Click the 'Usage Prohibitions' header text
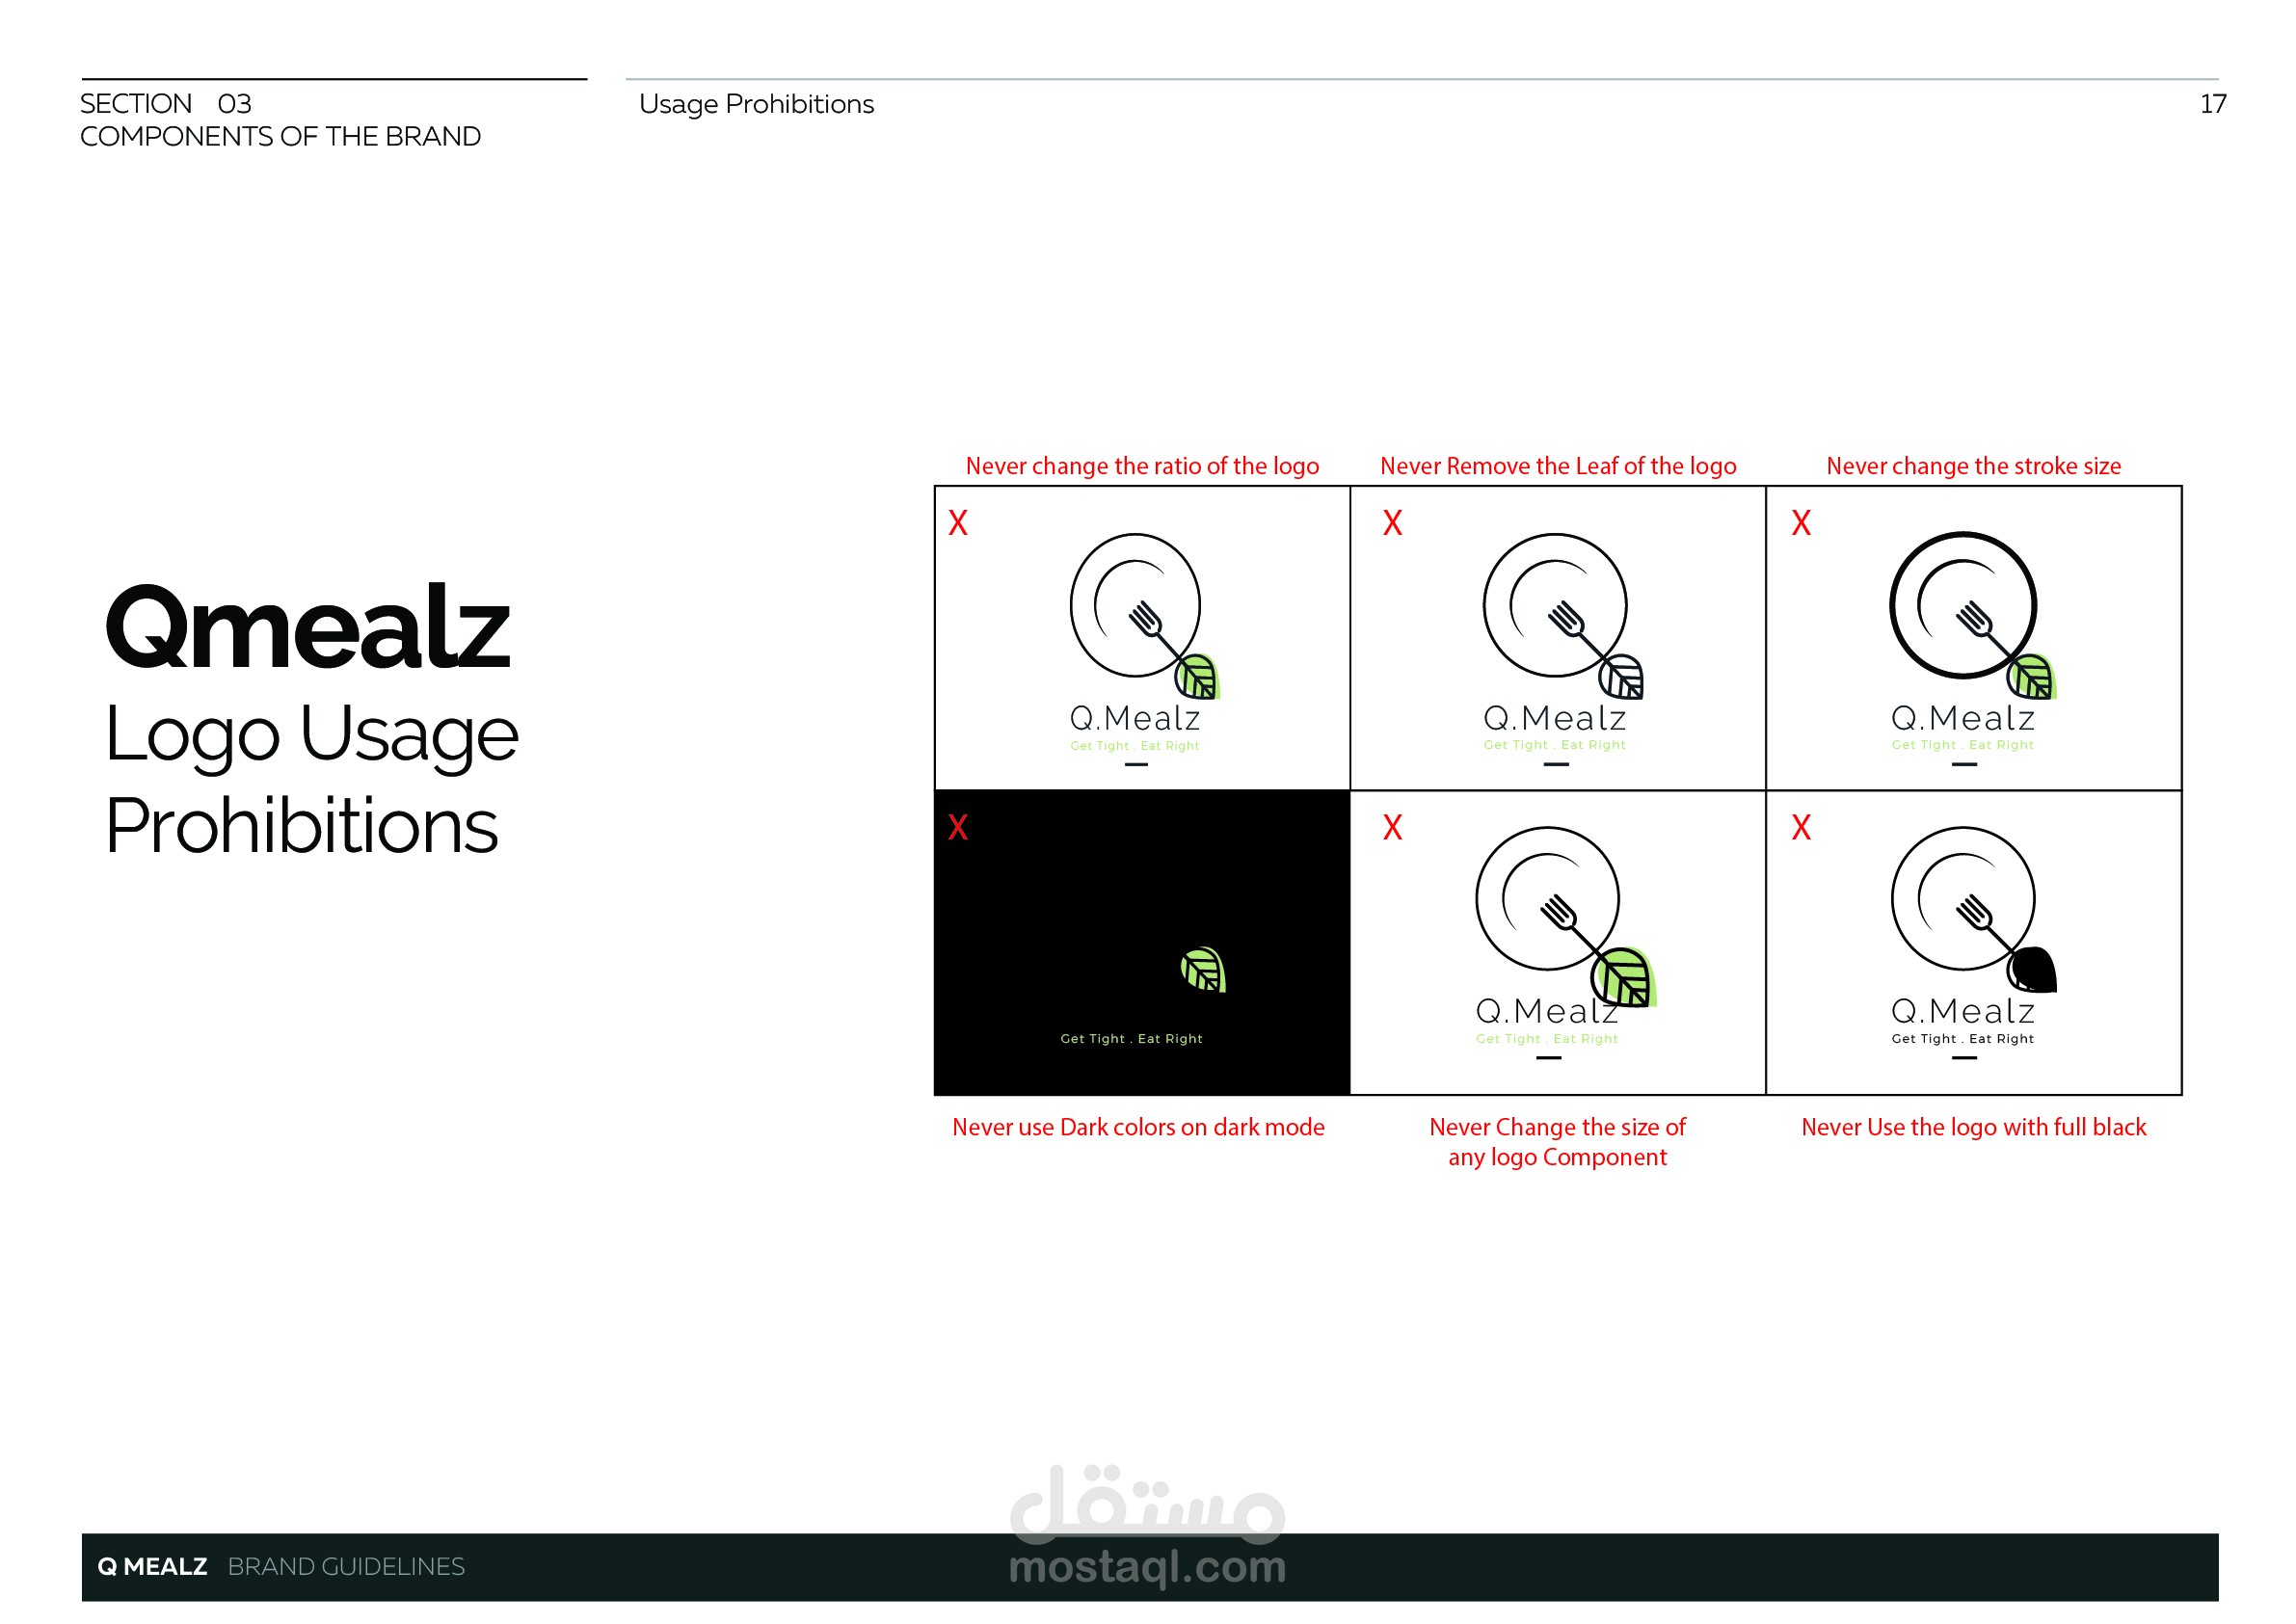 (756, 104)
